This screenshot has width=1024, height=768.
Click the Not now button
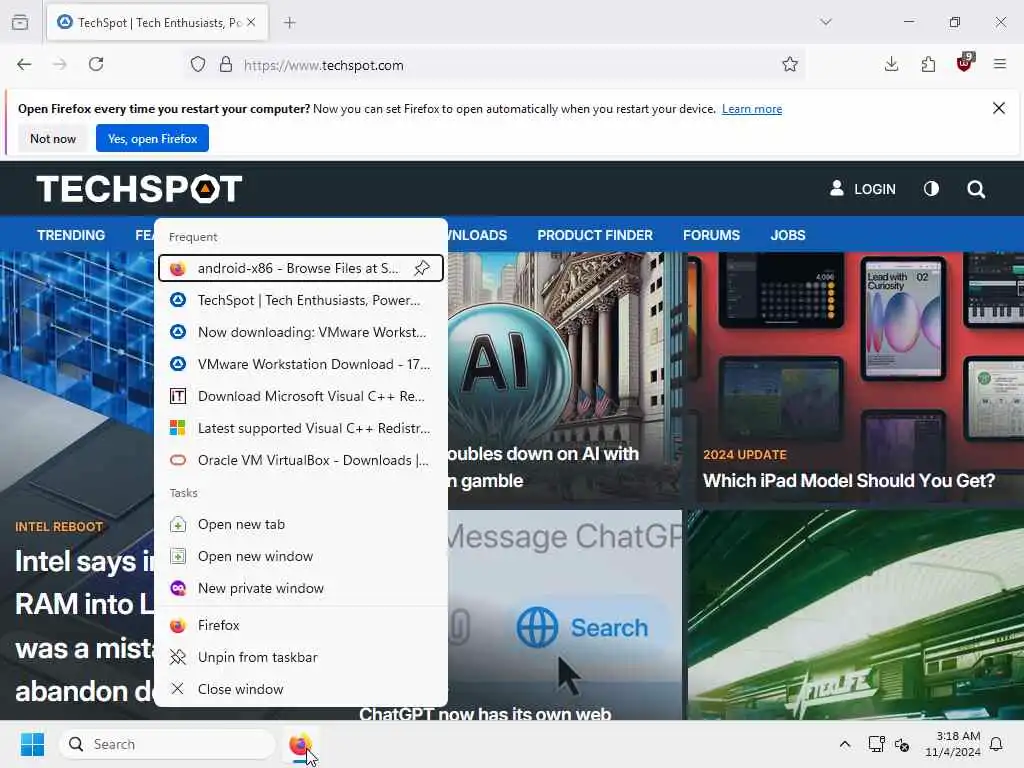(x=53, y=138)
